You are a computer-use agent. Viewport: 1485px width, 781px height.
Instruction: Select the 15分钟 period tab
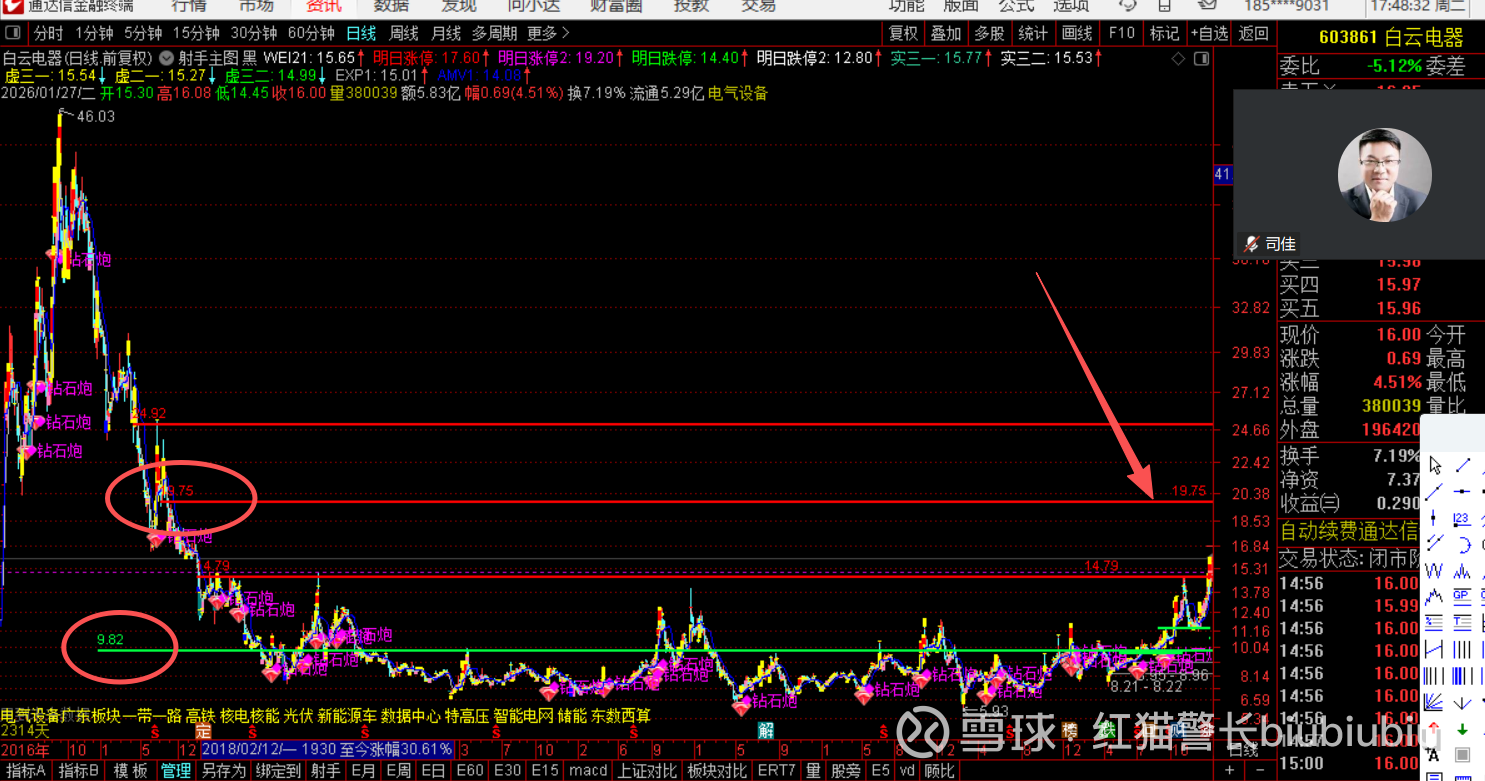coord(196,33)
